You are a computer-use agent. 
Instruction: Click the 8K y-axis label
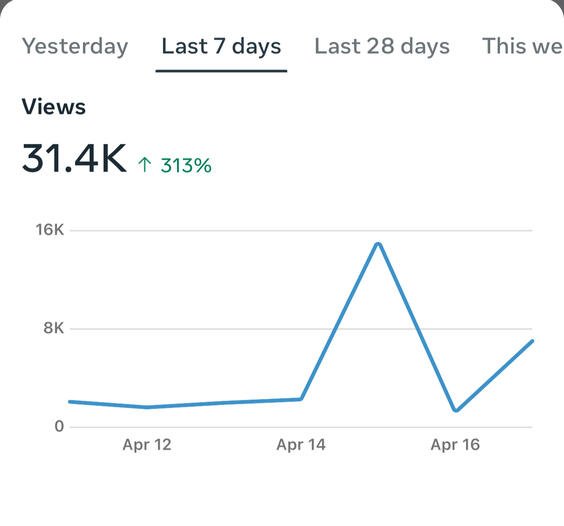coord(54,328)
